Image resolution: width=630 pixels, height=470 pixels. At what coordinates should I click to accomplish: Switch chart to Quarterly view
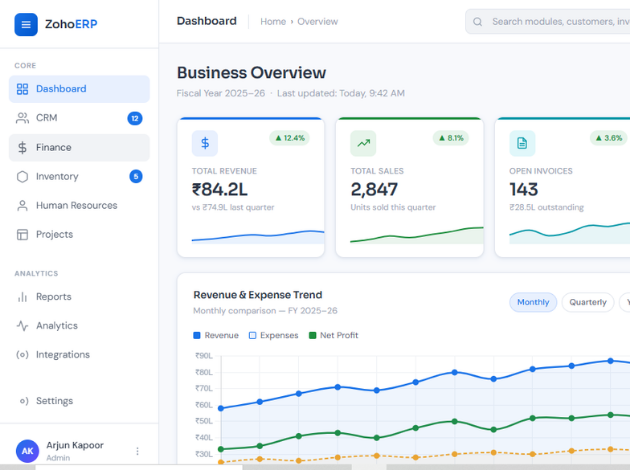click(x=588, y=302)
